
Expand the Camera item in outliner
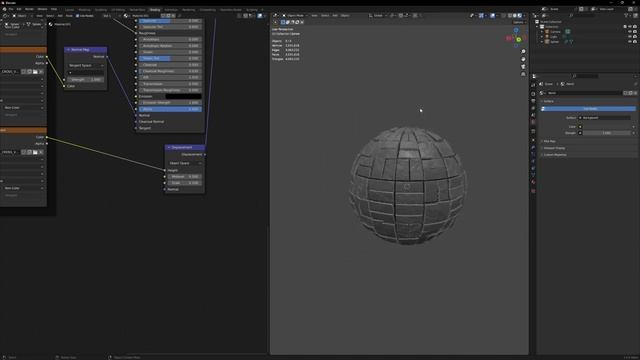coord(542,31)
